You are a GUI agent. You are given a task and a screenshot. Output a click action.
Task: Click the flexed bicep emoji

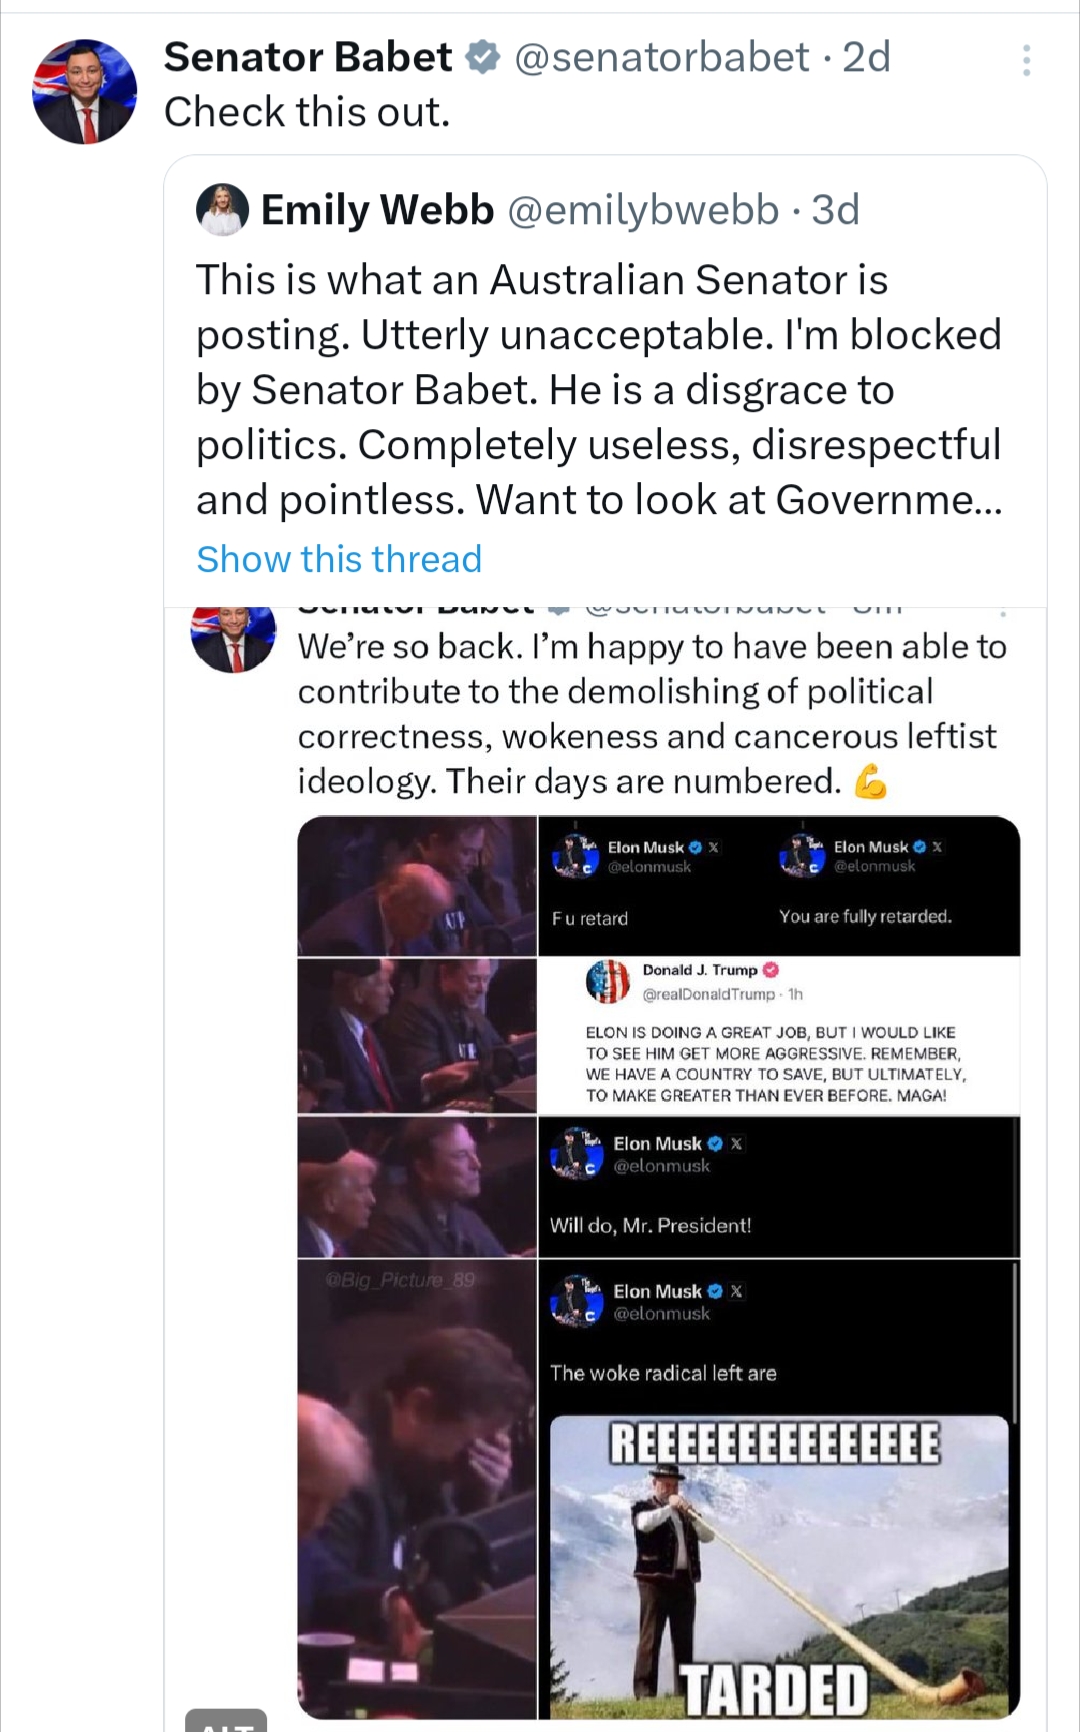click(870, 782)
